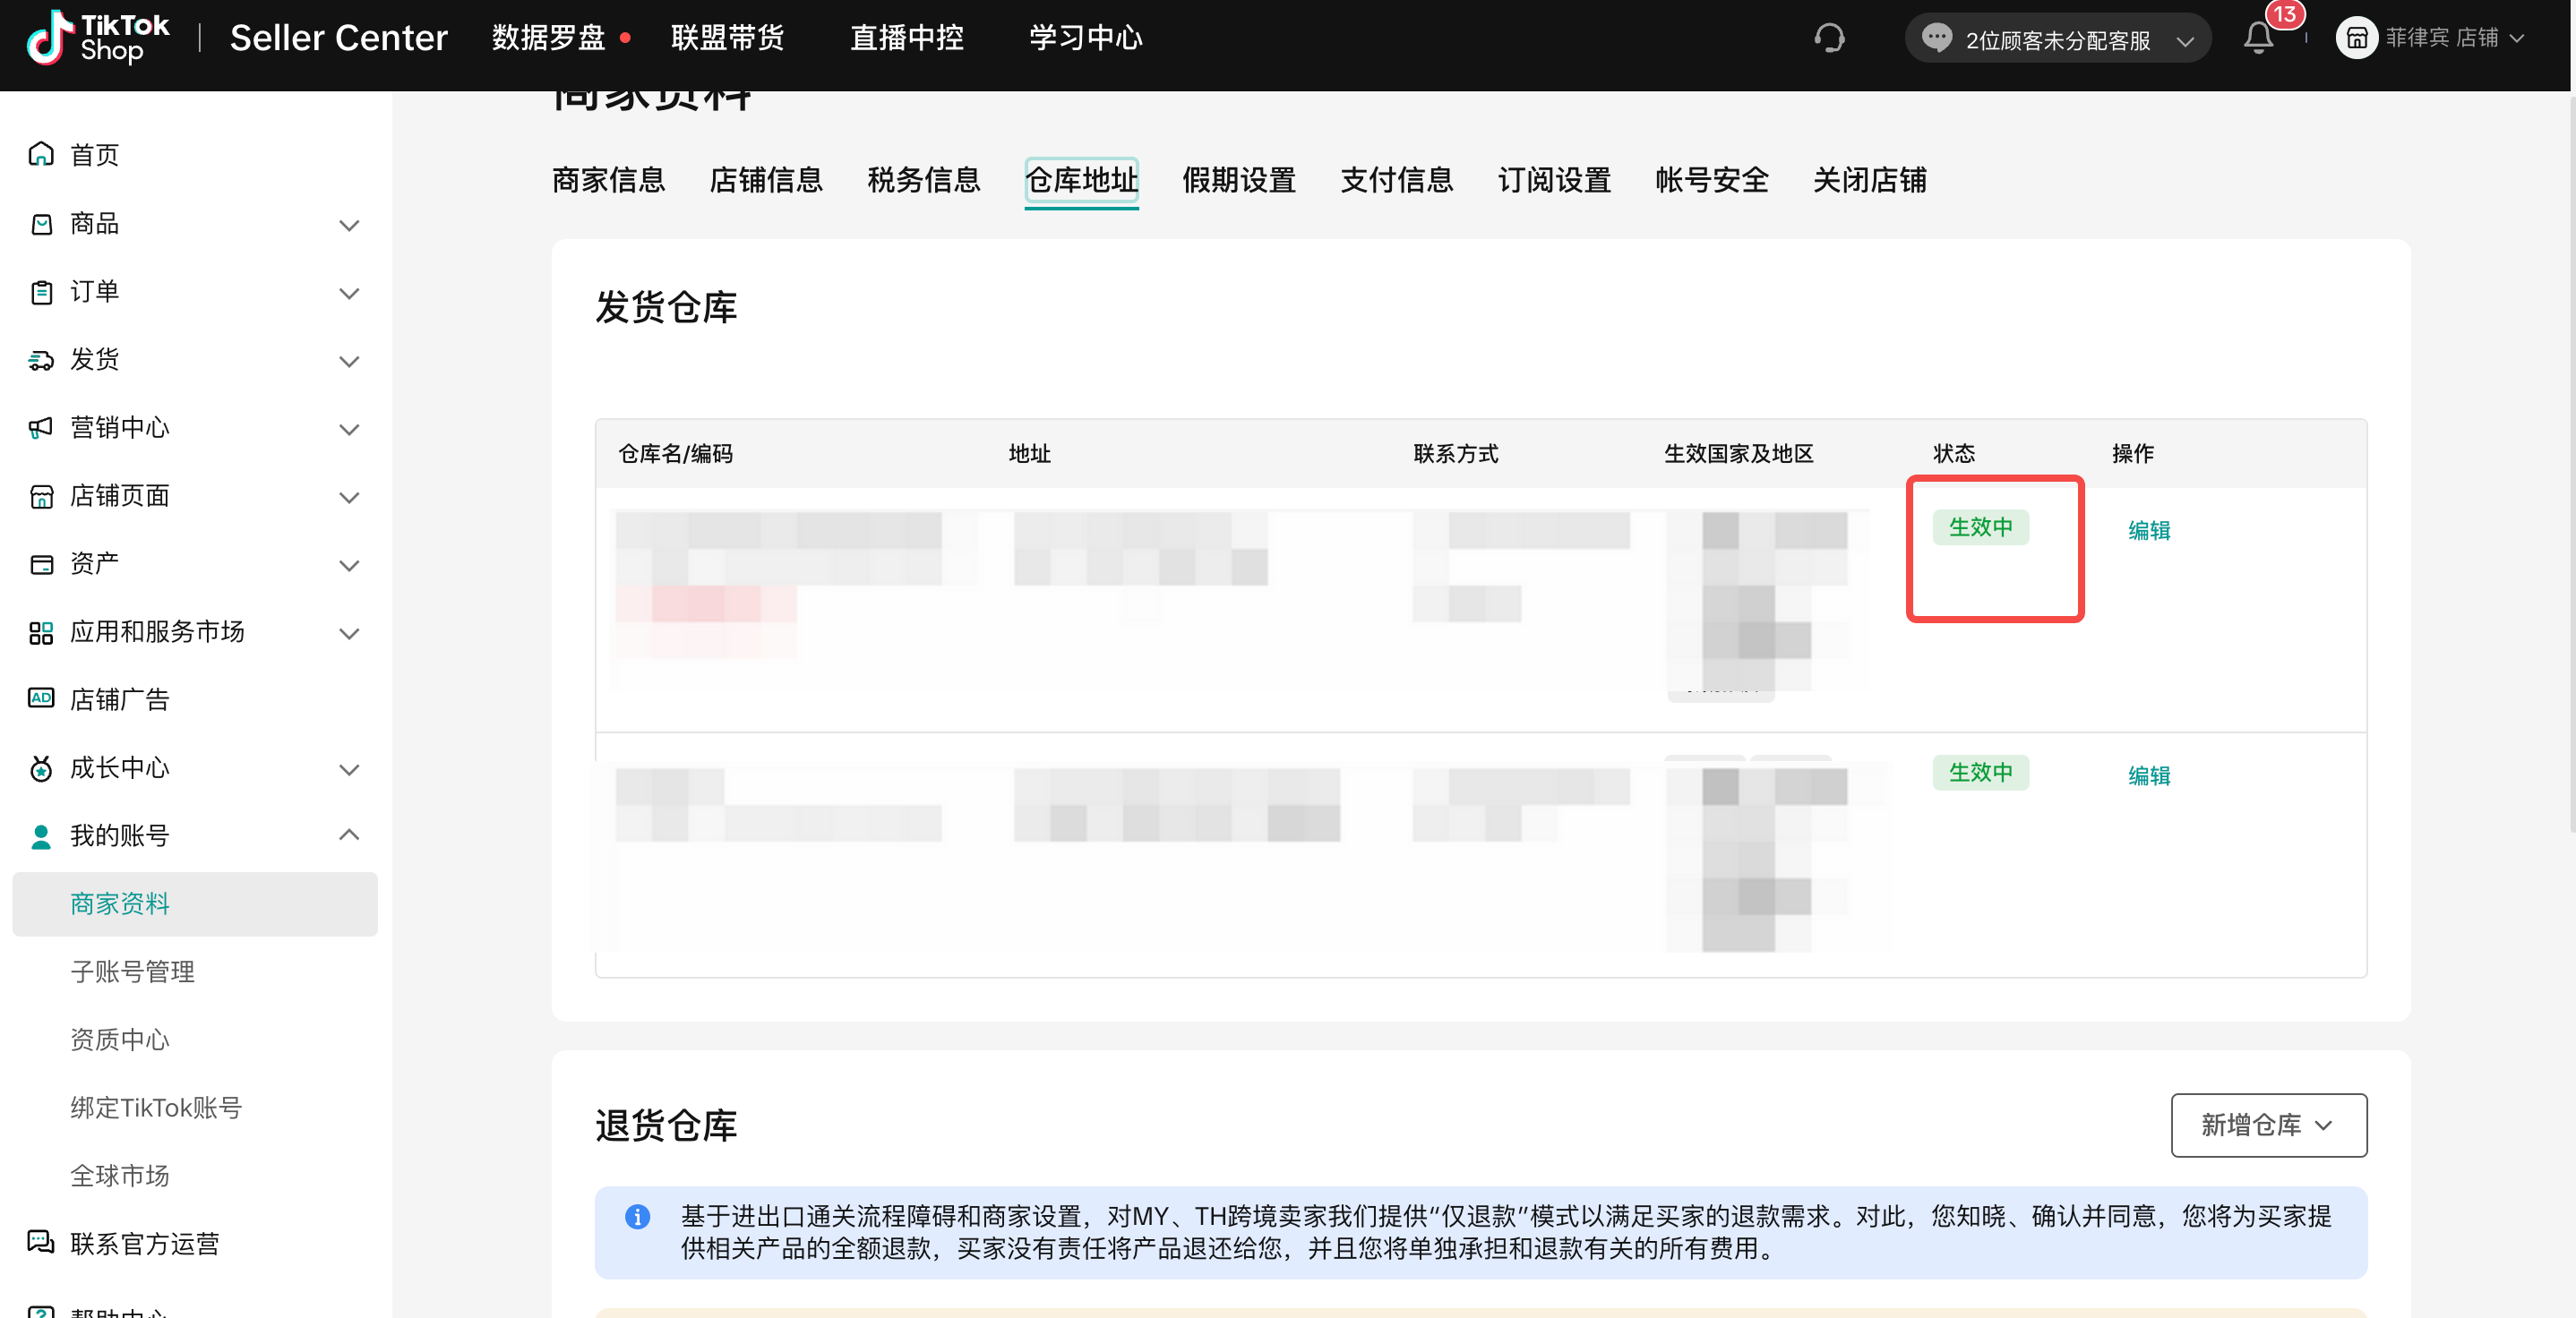Open notifications bell with 13 badge
This screenshot has height=1318, width=2576.
point(2258,38)
